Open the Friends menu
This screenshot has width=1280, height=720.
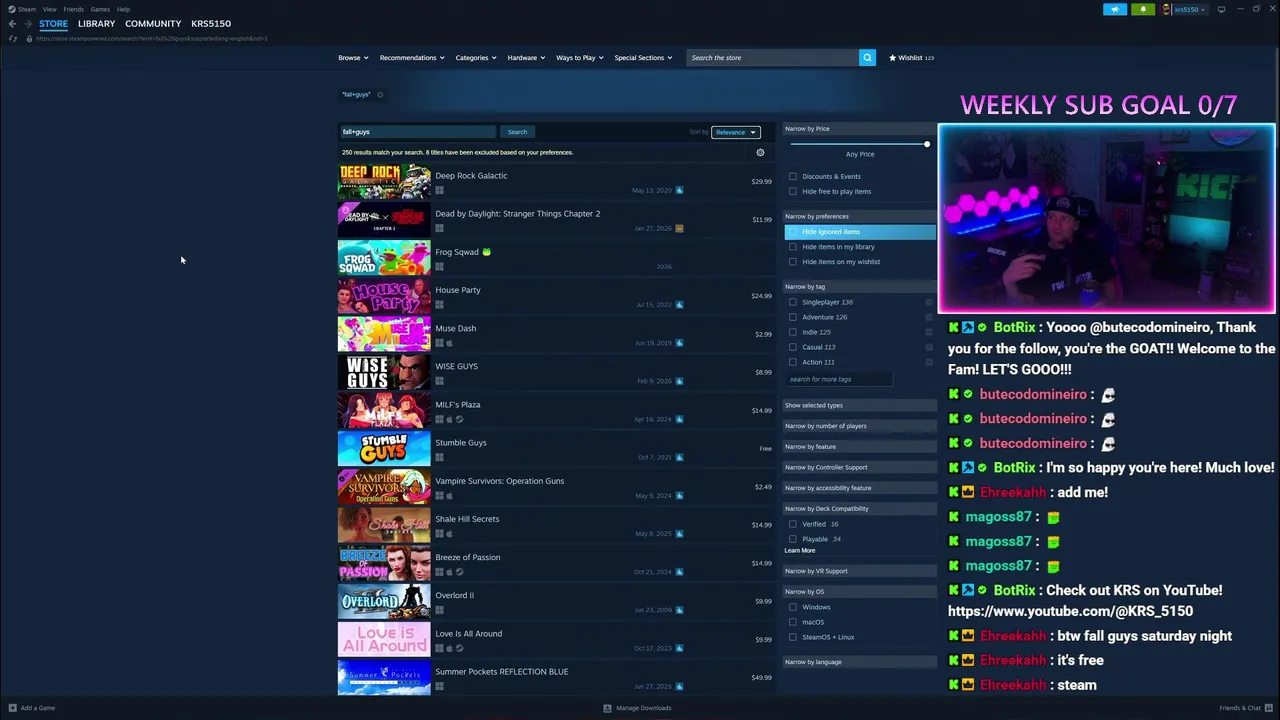[x=73, y=9]
